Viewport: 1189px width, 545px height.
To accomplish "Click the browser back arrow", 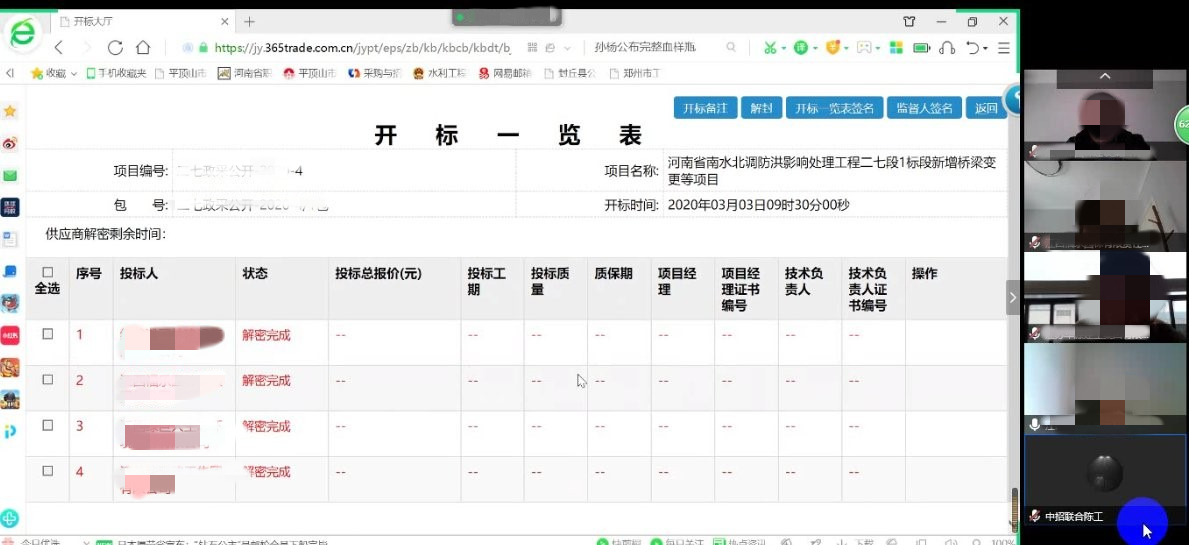I will pos(59,47).
